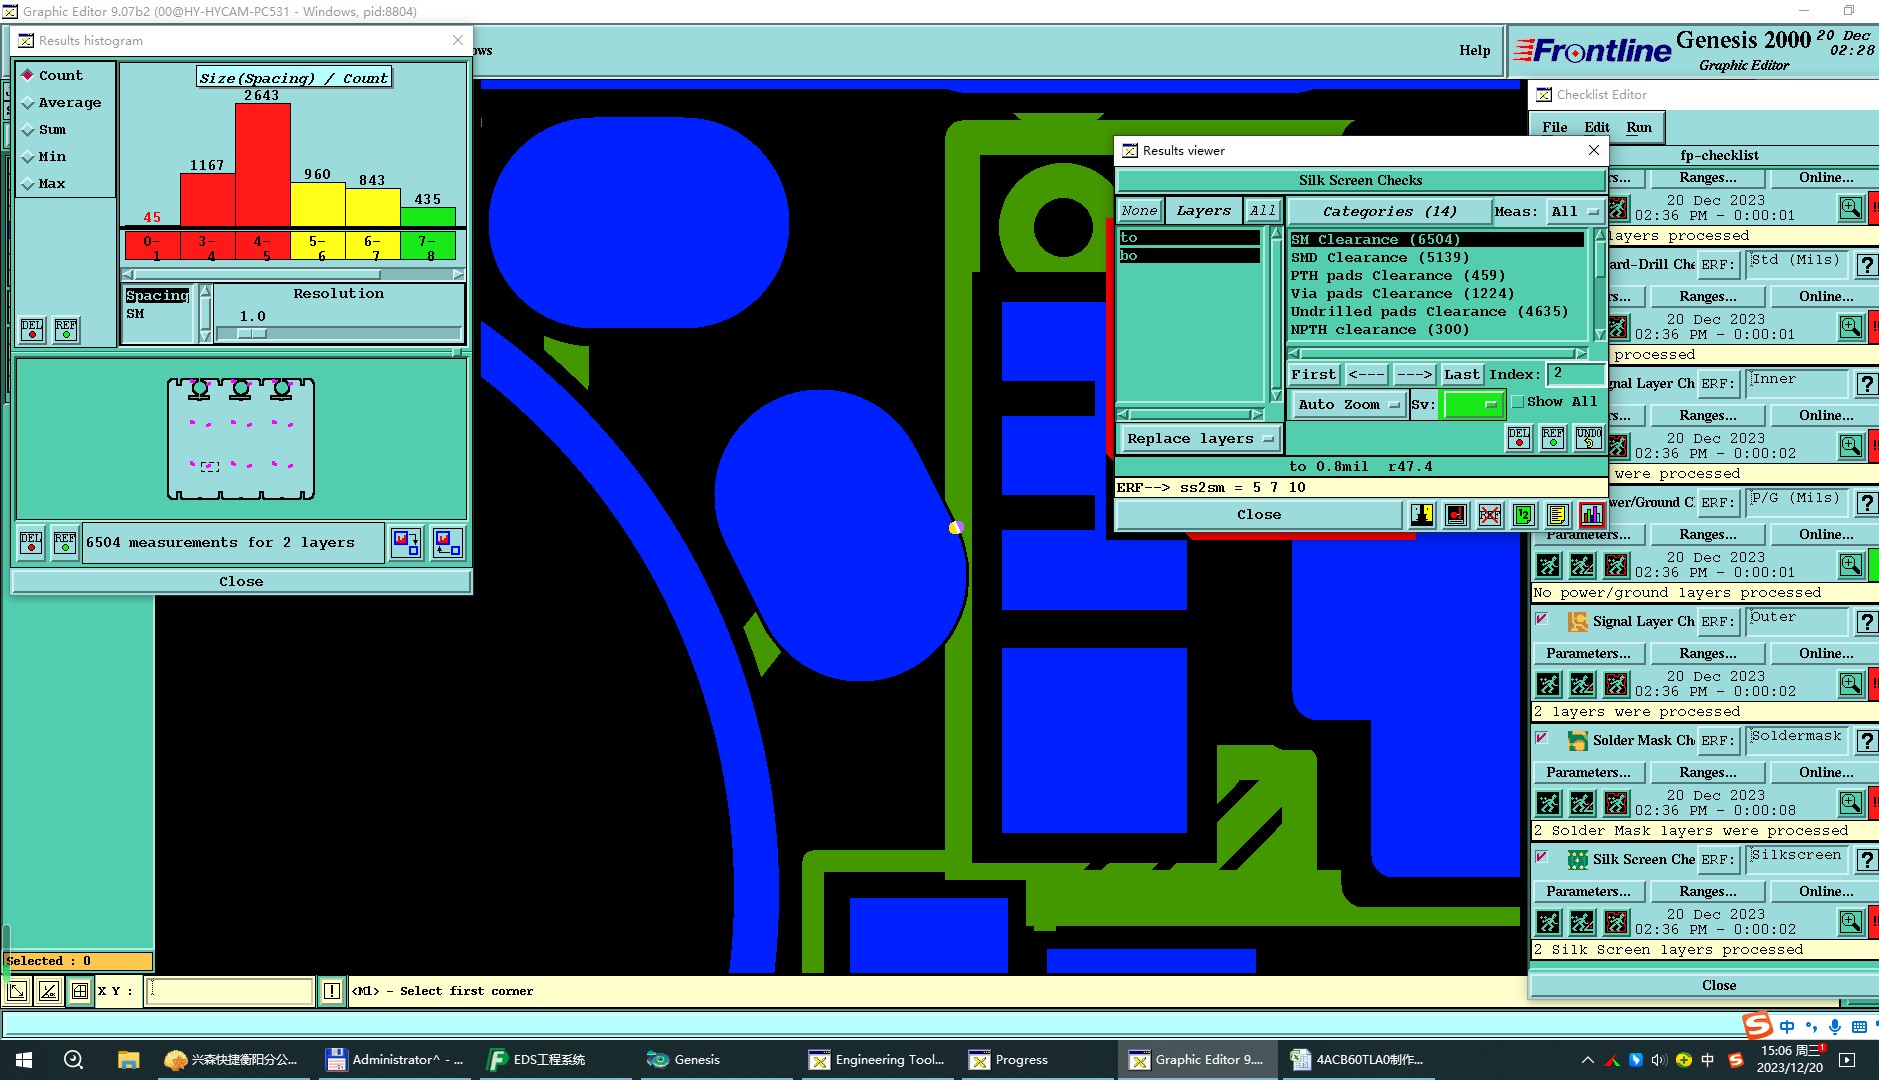Click REF icon next to 6504 measurements text

pyautogui.click(x=65, y=543)
